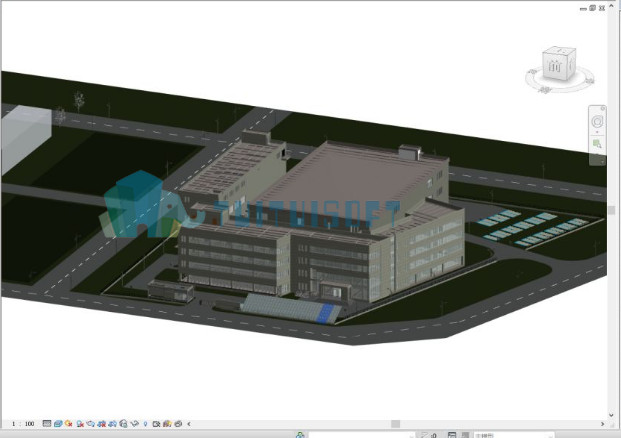Viewport: 621px width, 438px height.
Task: Open the Steering Wheels navigation tool
Action: tap(597, 121)
